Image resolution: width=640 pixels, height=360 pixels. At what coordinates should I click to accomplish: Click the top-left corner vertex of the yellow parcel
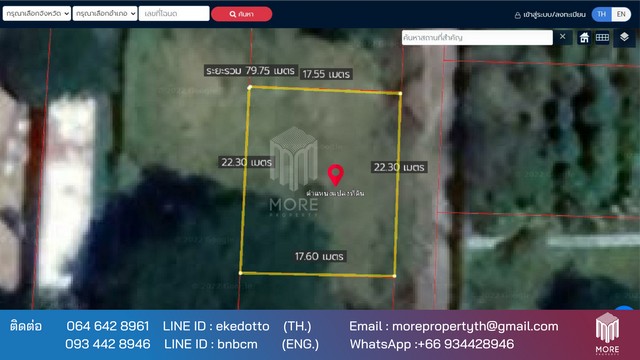coord(250,87)
